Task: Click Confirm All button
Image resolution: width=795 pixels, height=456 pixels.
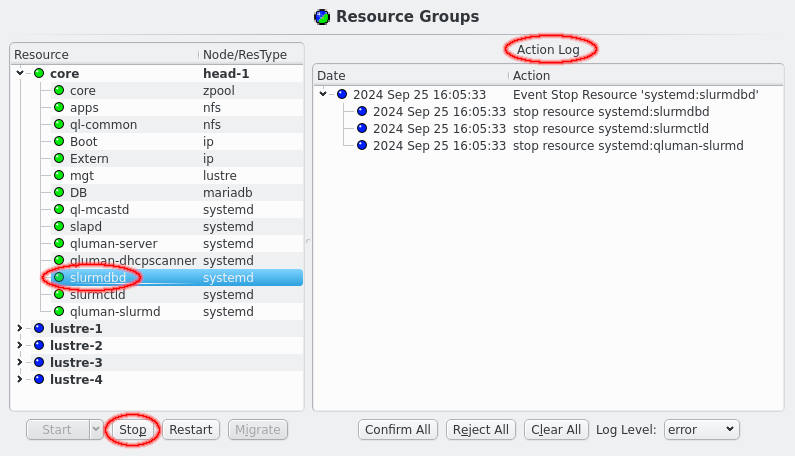Action: pos(398,430)
